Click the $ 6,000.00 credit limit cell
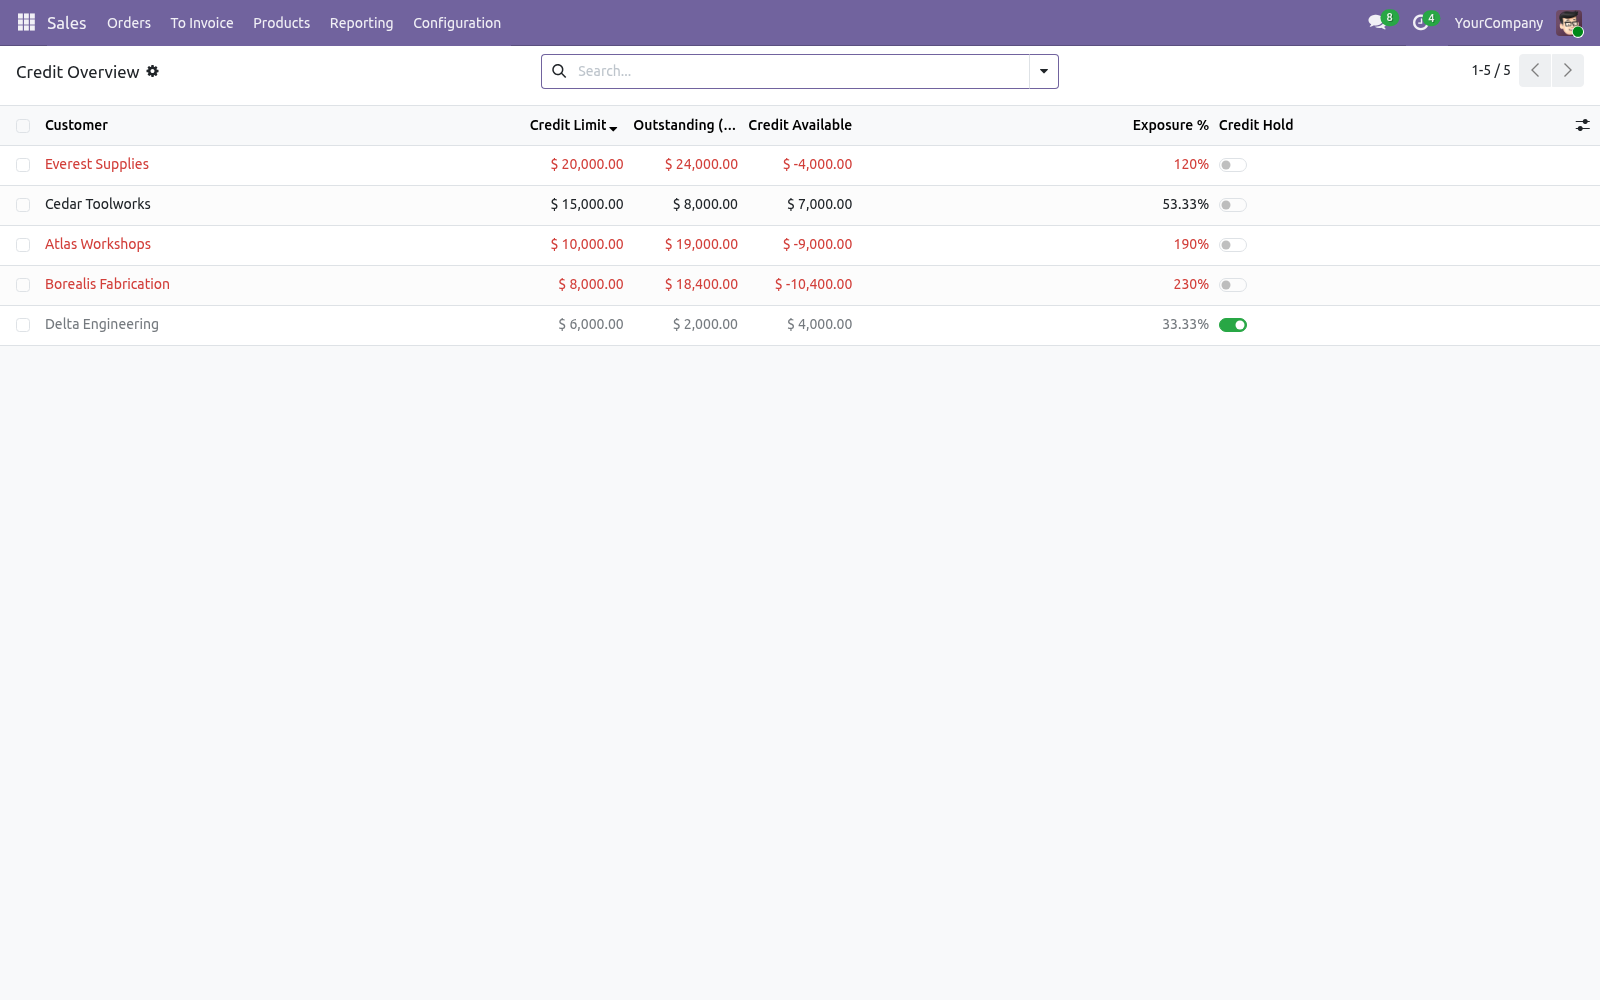 pyautogui.click(x=591, y=324)
